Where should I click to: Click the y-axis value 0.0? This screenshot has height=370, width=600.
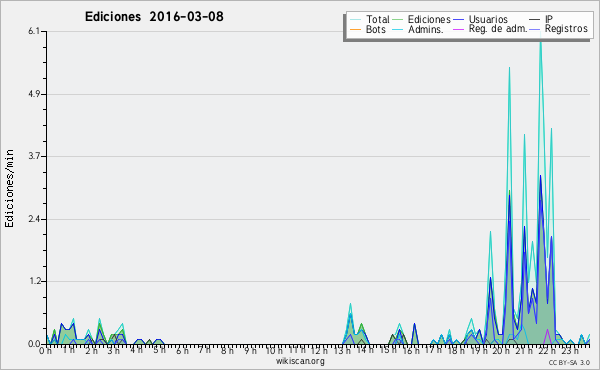(34, 344)
